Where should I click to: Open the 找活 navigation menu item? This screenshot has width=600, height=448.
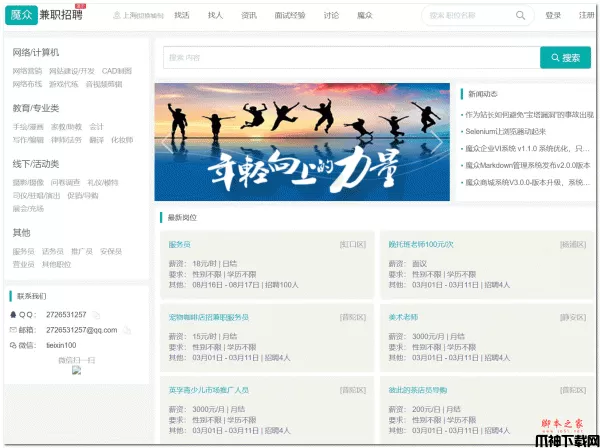click(x=182, y=15)
